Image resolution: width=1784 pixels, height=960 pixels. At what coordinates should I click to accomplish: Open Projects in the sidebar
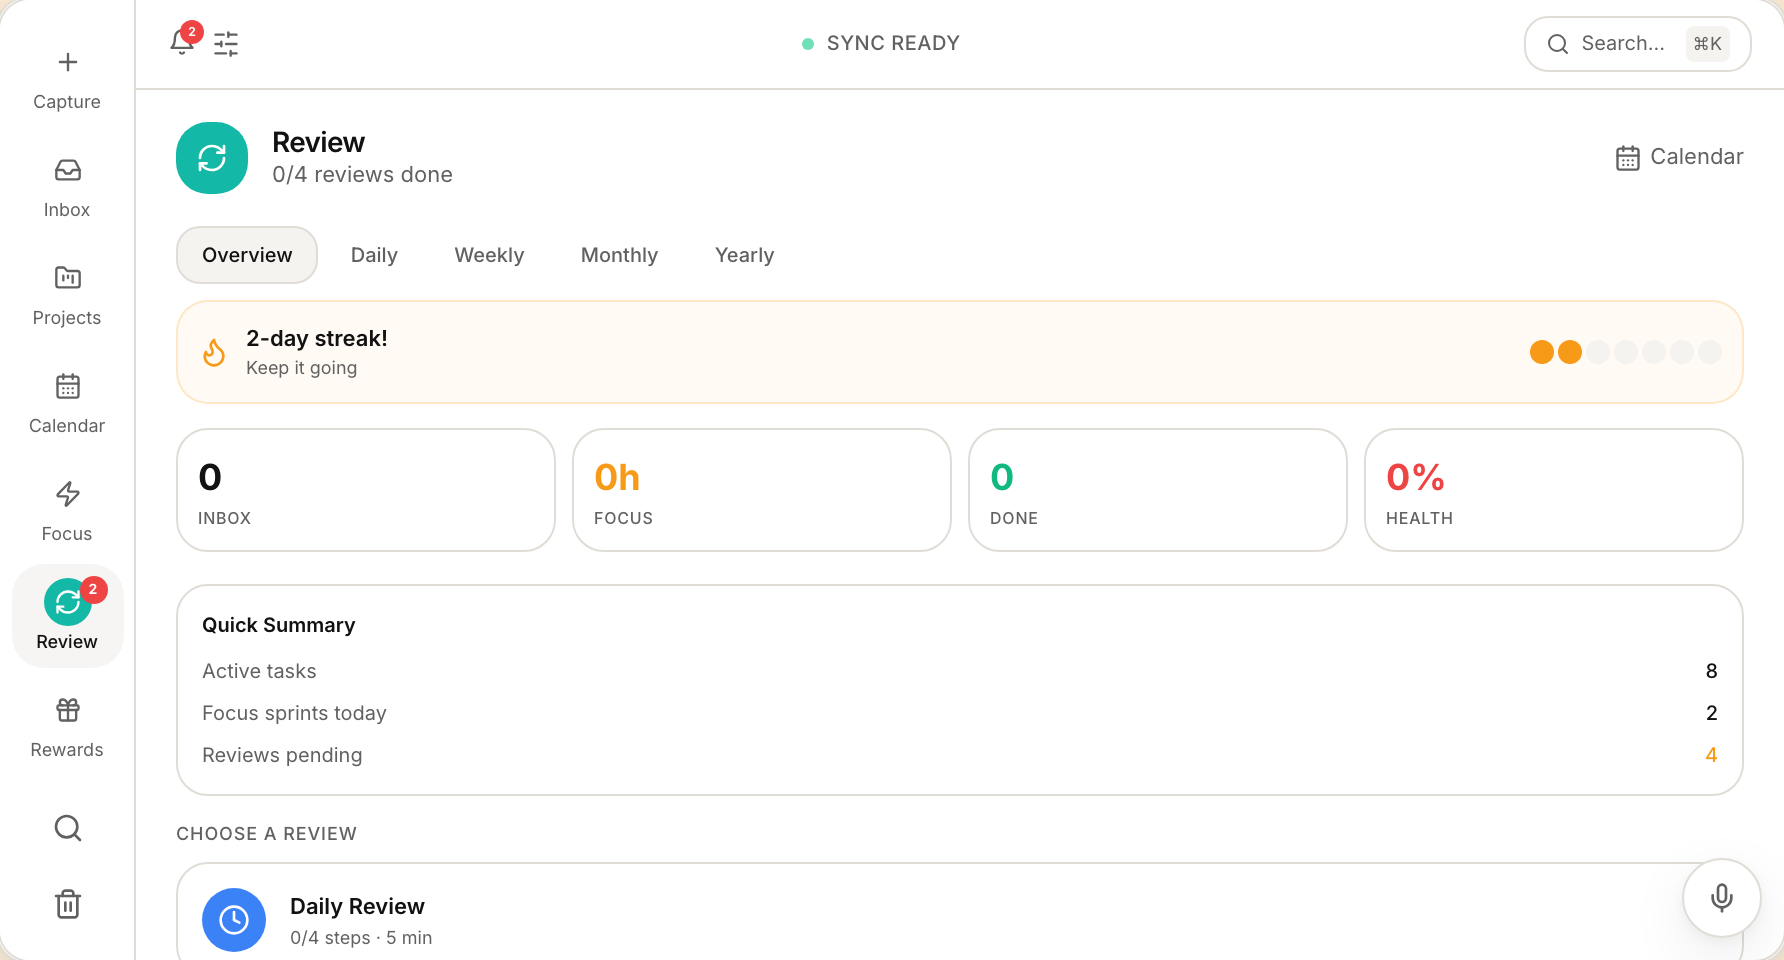(x=67, y=278)
